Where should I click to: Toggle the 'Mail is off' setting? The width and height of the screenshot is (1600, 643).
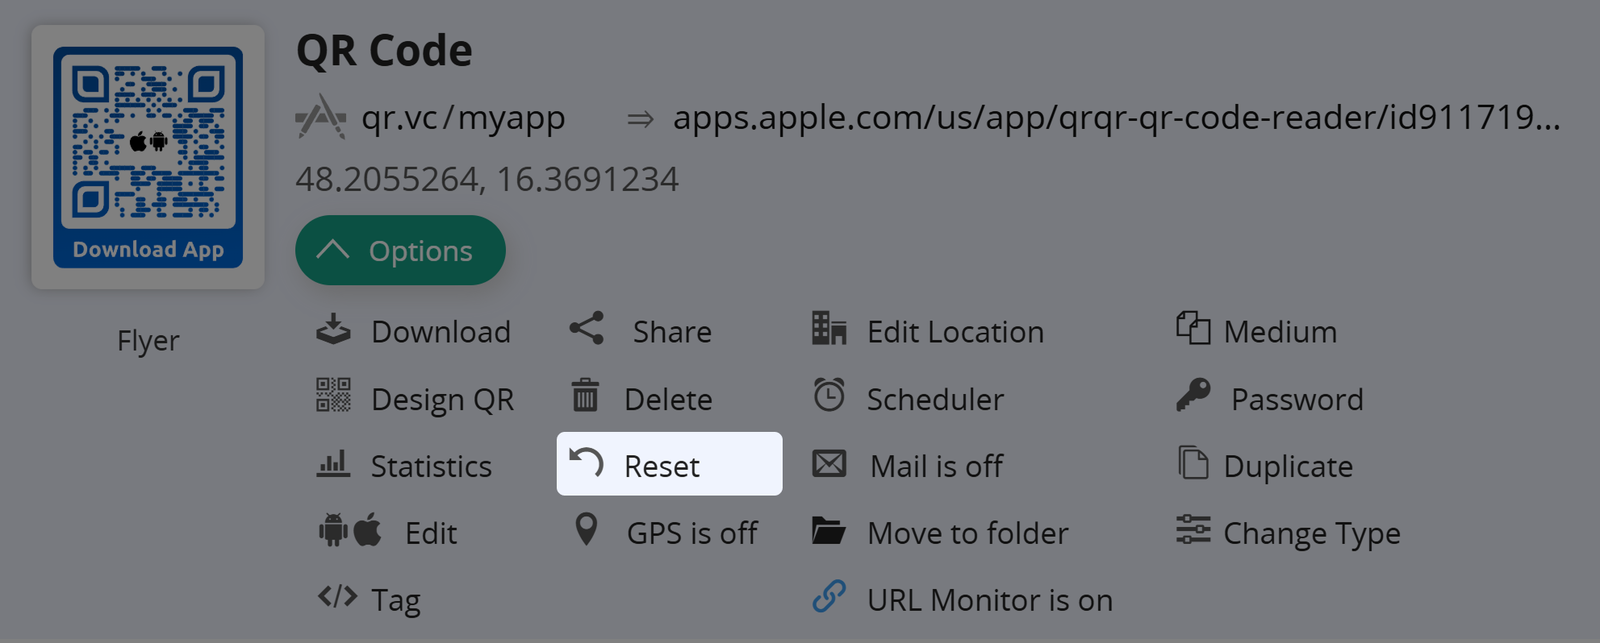936,466
